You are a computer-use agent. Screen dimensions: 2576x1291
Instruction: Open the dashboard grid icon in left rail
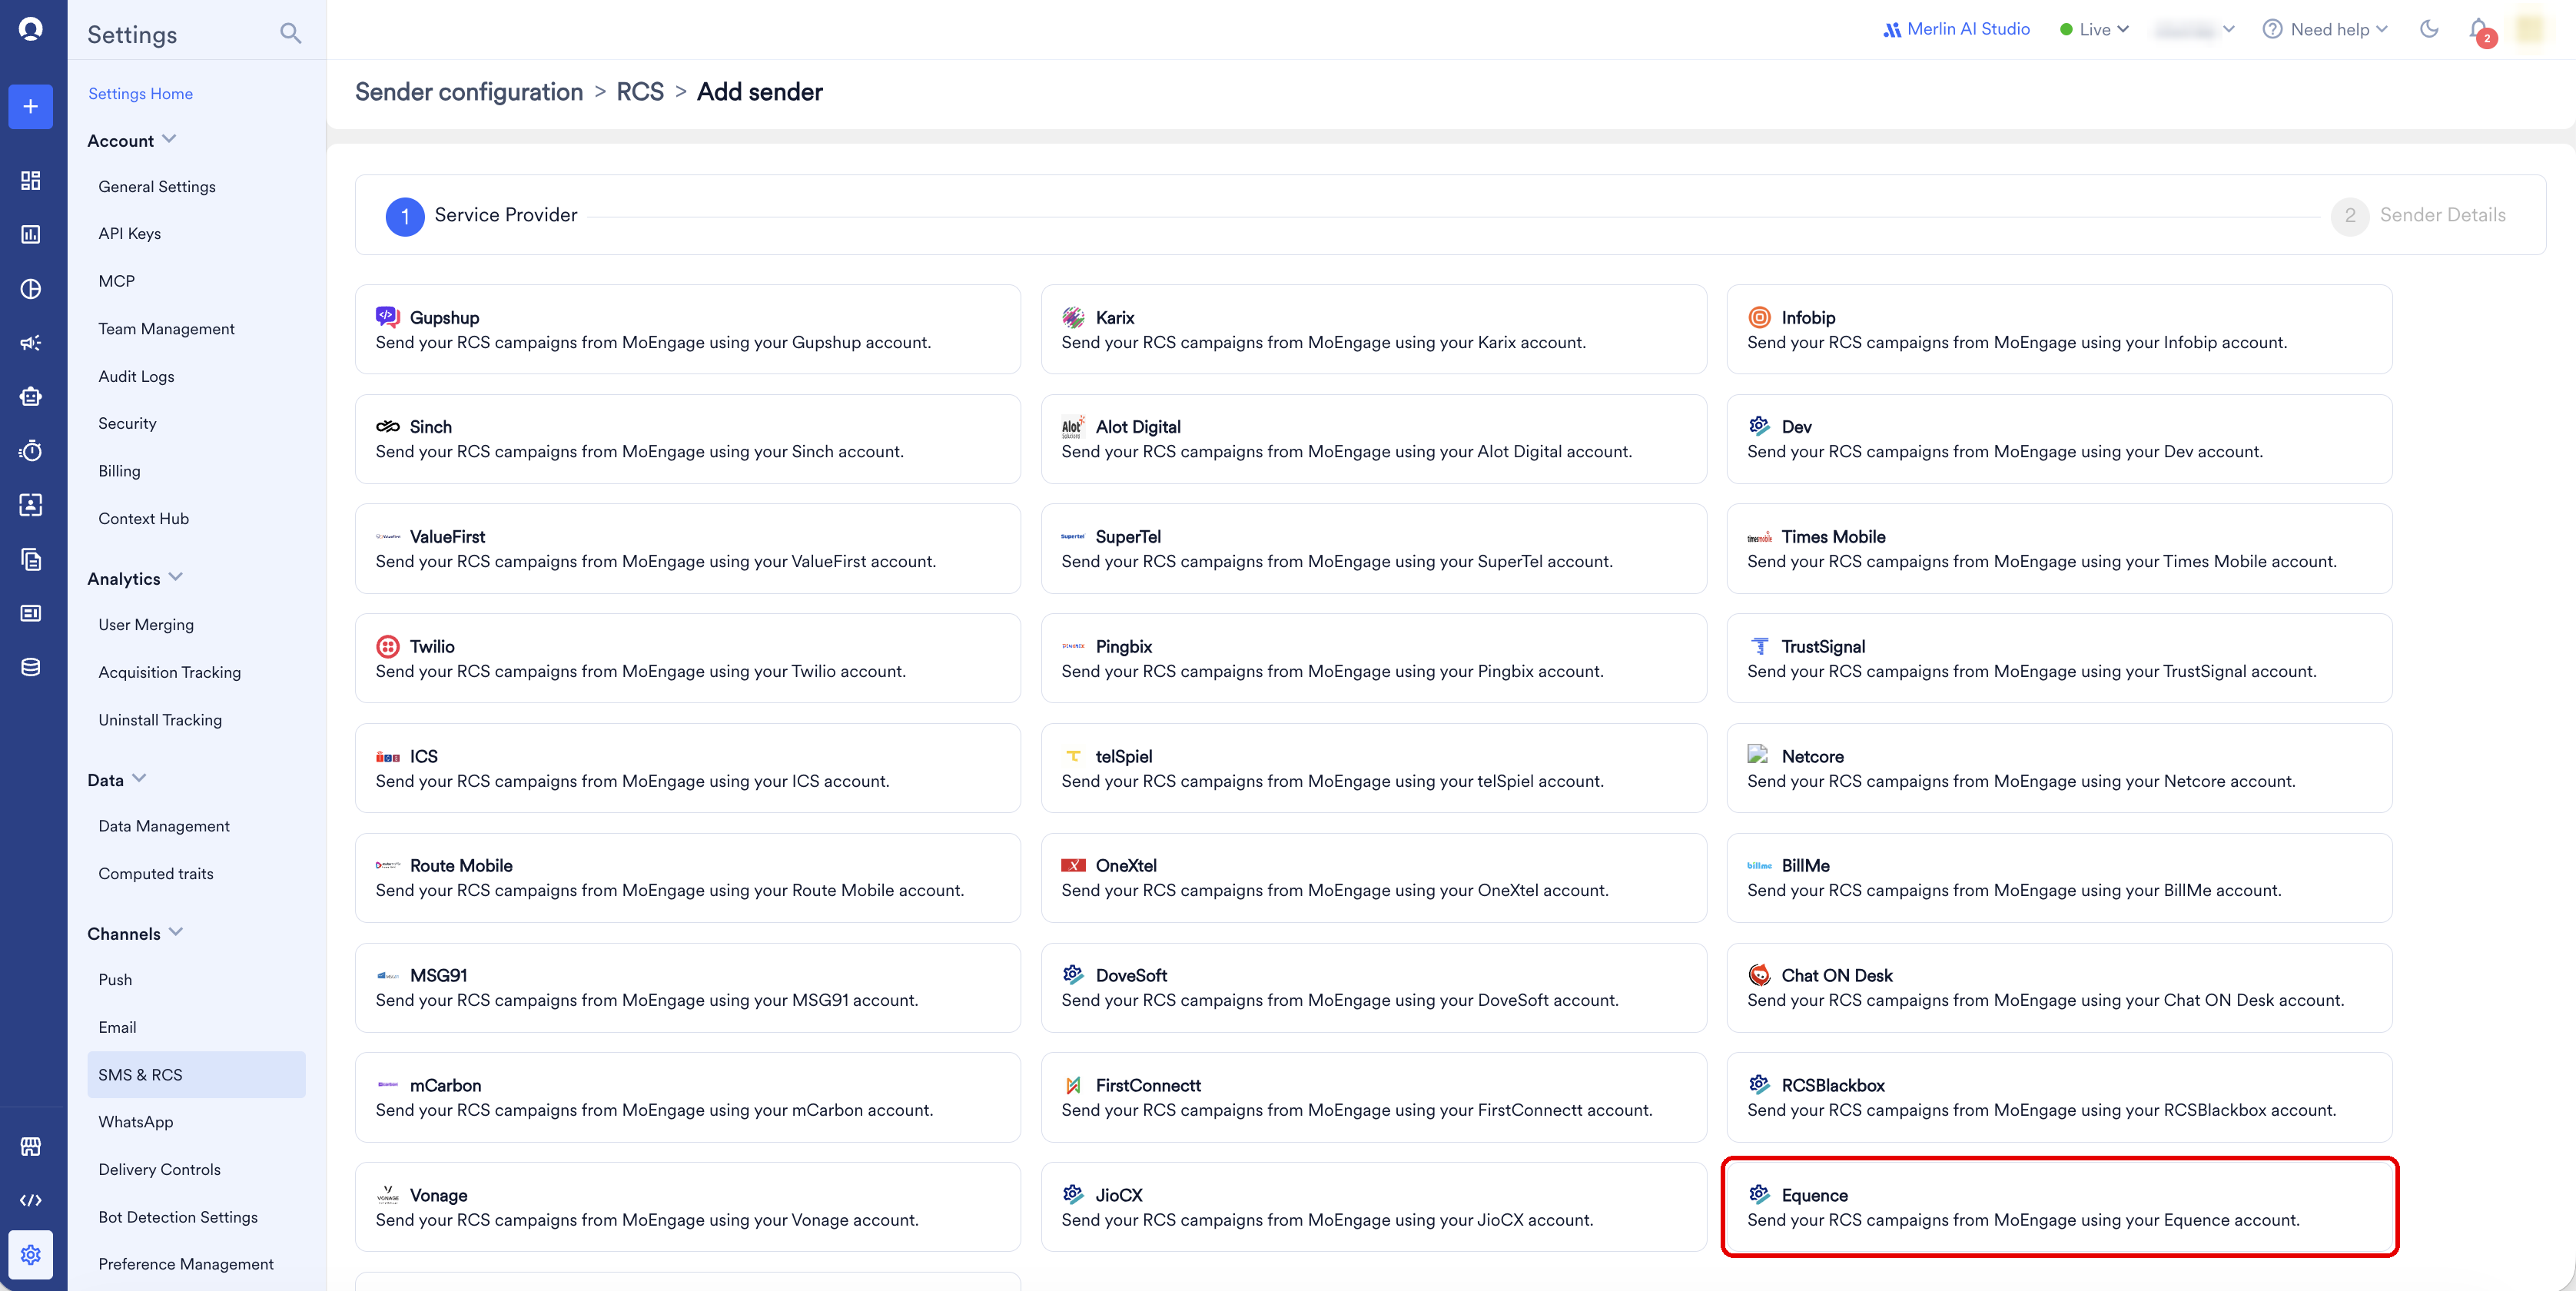pyautogui.click(x=31, y=180)
